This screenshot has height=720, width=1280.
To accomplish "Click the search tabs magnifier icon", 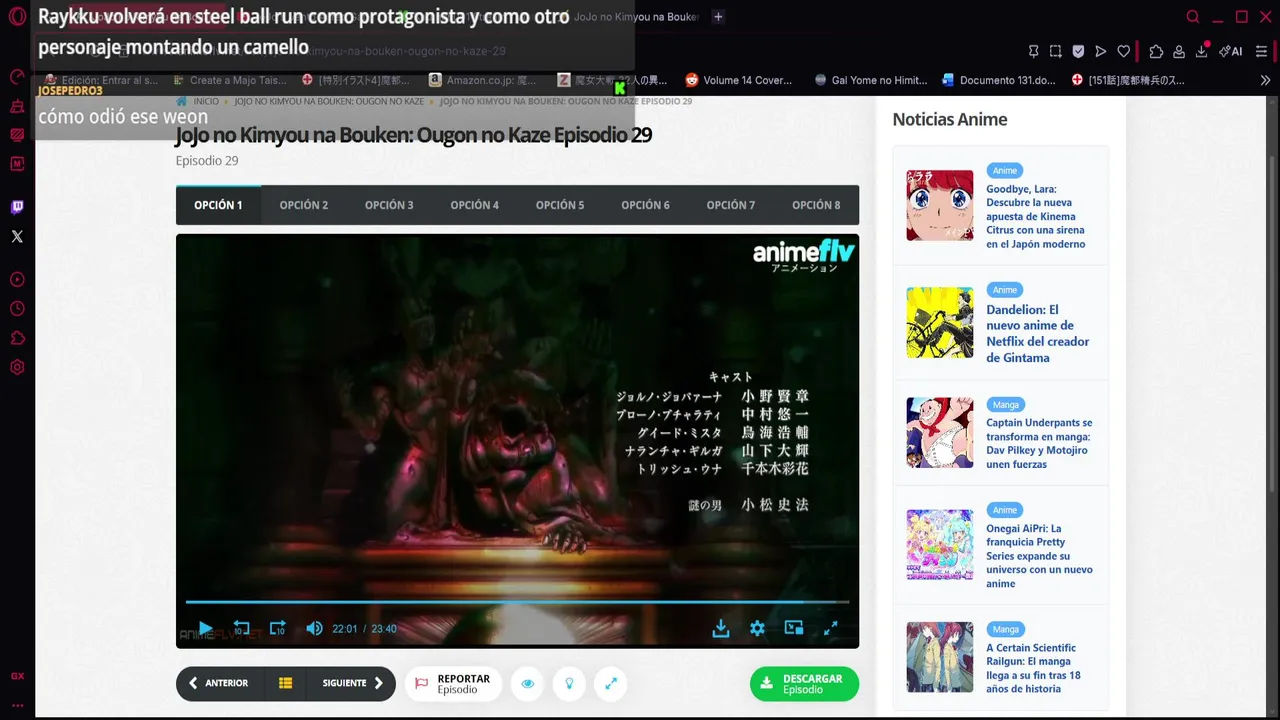I will pos(1193,17).
